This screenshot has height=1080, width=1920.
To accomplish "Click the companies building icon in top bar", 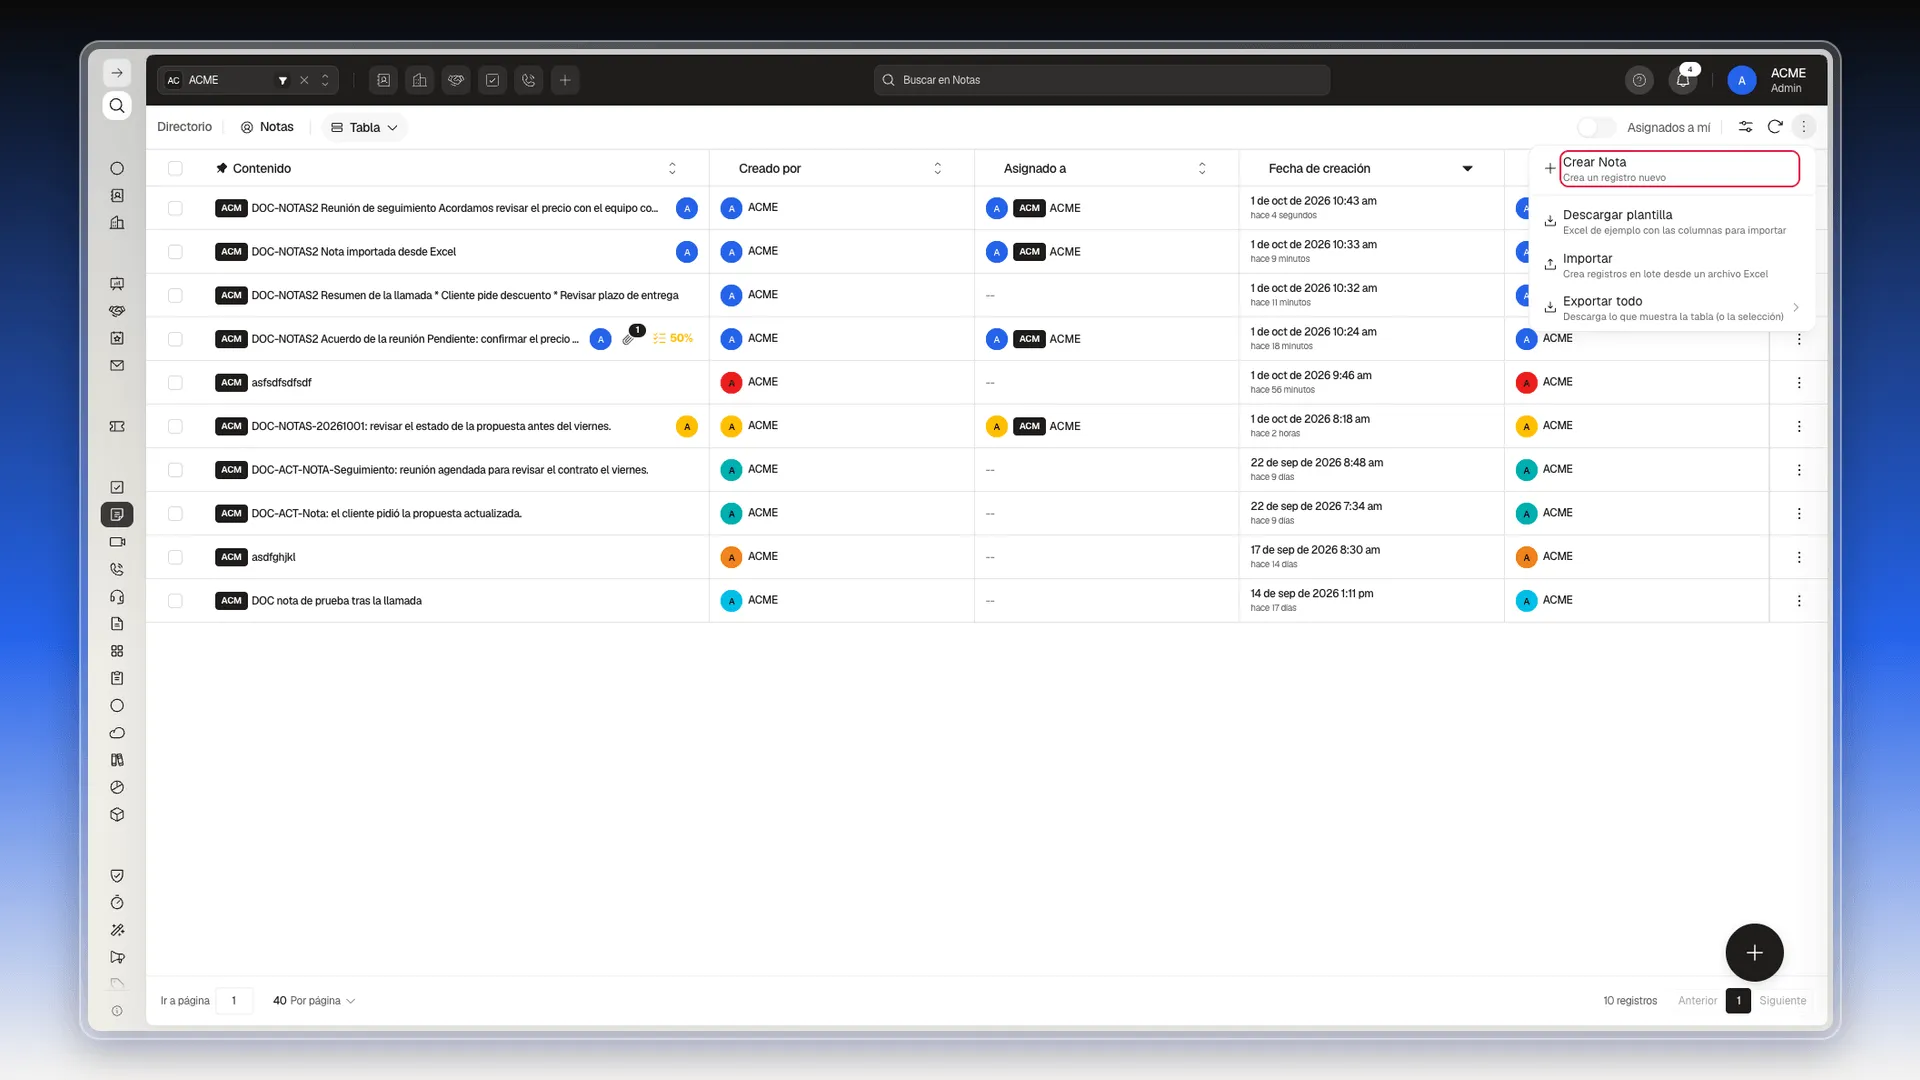I will point(420,80).
